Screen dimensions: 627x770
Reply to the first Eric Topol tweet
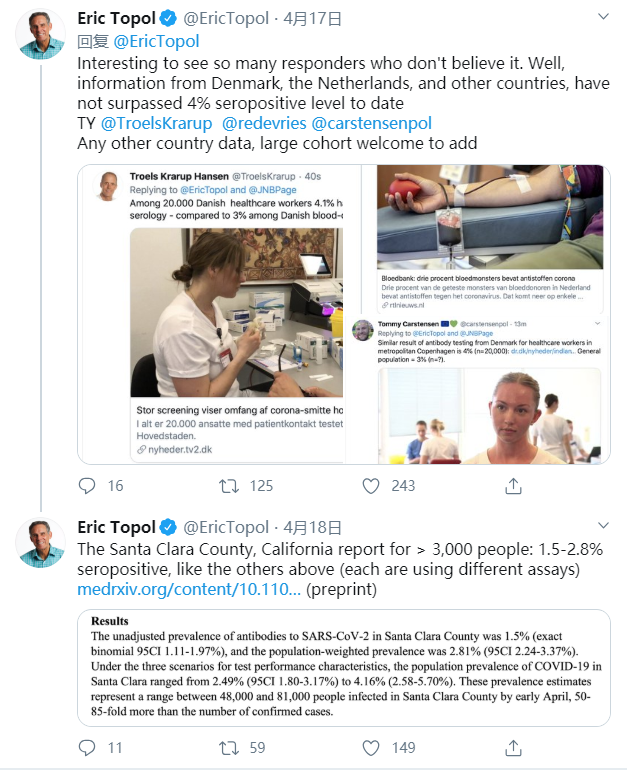point(87,486)
